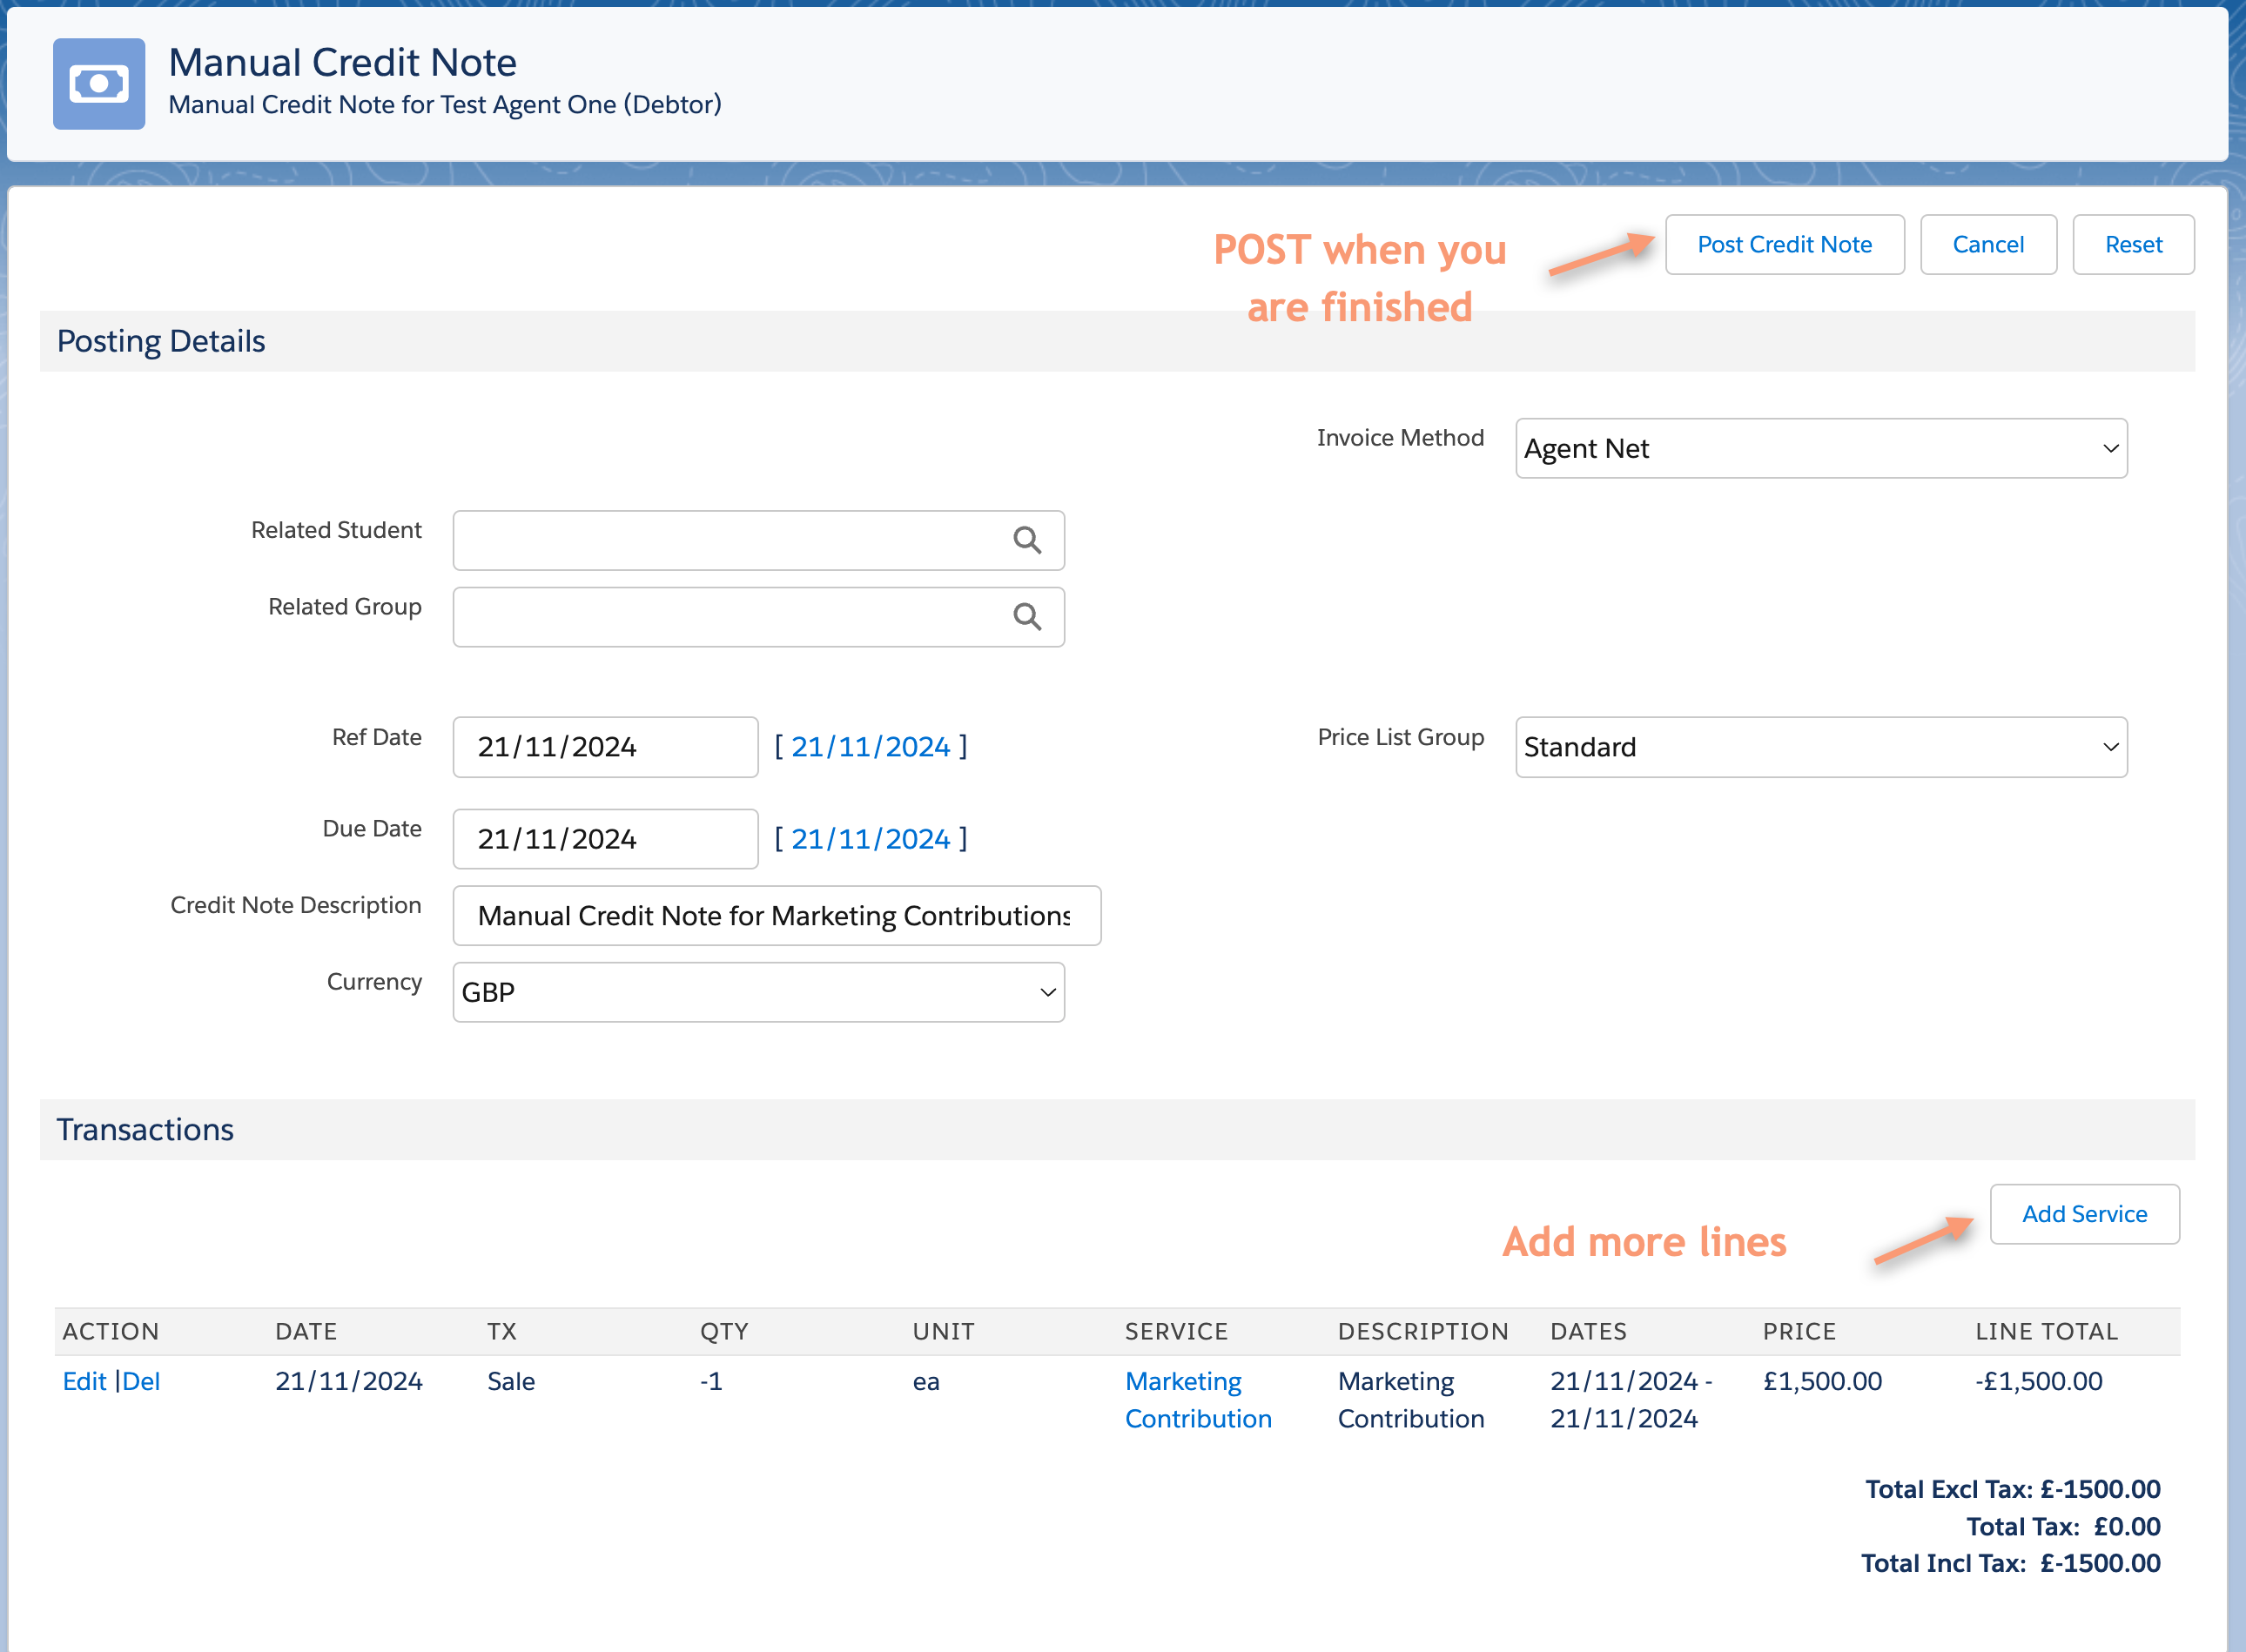Click the Related Group search magnifier icon

click(x=1026, y=617)
